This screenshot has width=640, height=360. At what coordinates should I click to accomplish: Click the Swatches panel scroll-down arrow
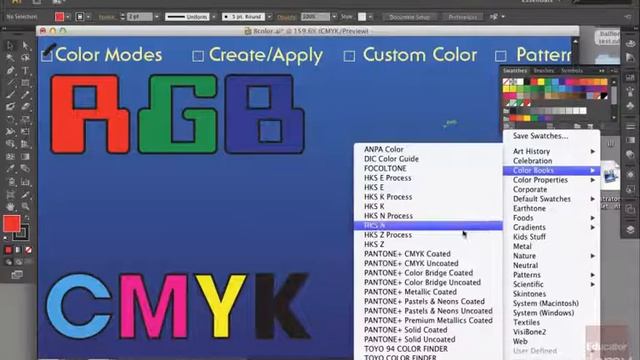tap(613, 118)
